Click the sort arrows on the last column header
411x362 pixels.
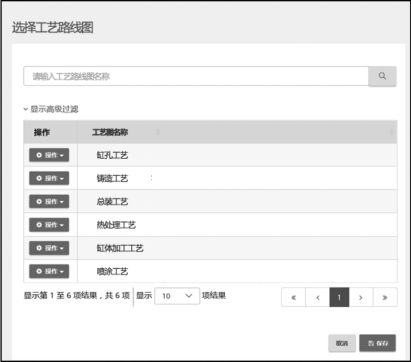(392, 132)
